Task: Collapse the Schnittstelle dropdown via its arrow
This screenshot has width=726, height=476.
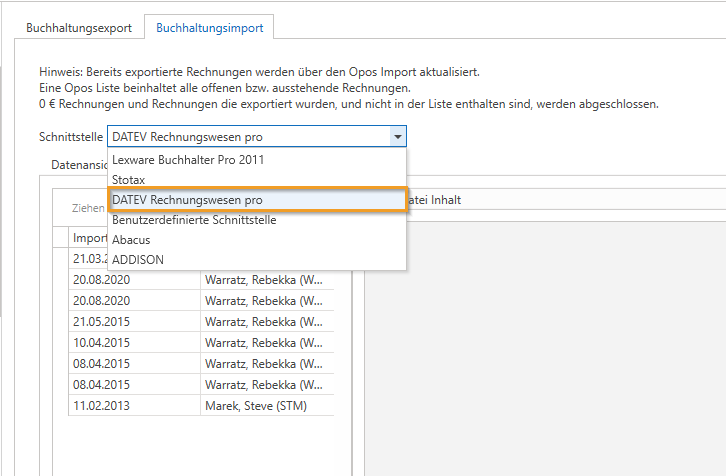Action: pos(398,137)
